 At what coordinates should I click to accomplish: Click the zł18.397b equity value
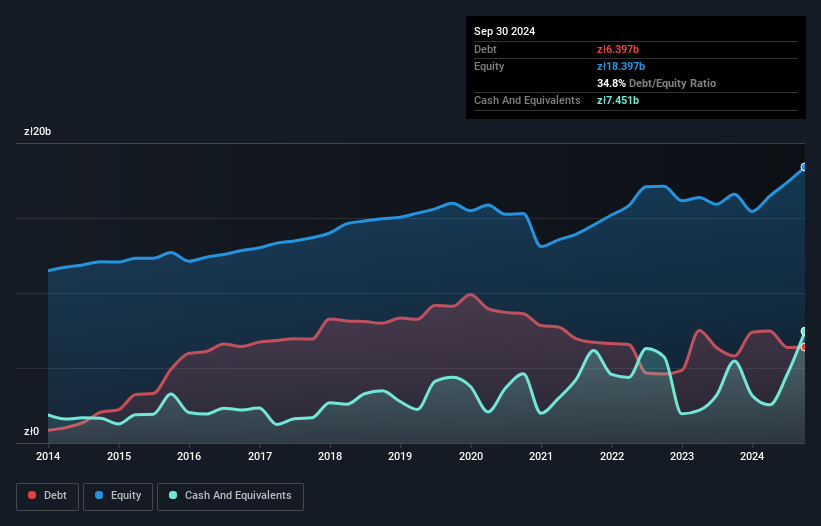coord(621,66)
